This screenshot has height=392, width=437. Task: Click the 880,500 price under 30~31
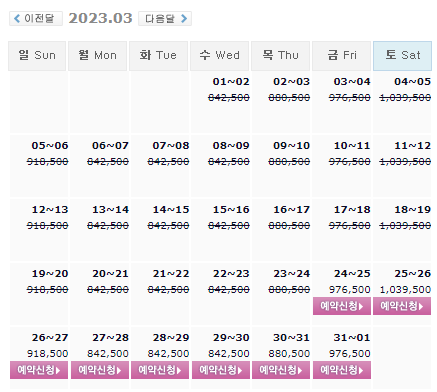pos(289,353)
